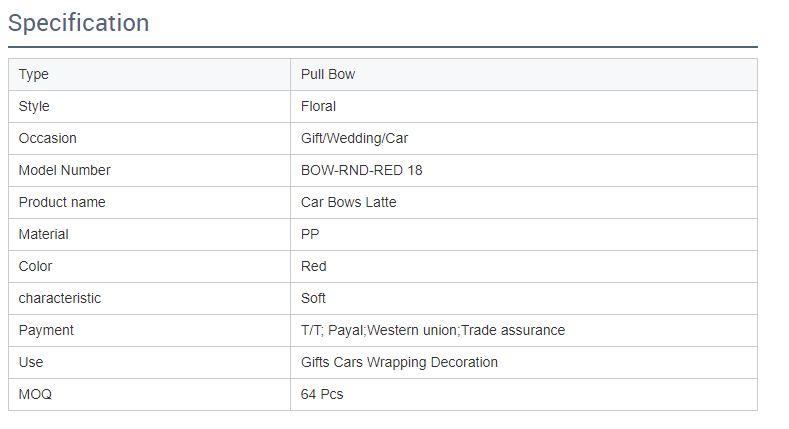Select the PP material value

[310, 234]
